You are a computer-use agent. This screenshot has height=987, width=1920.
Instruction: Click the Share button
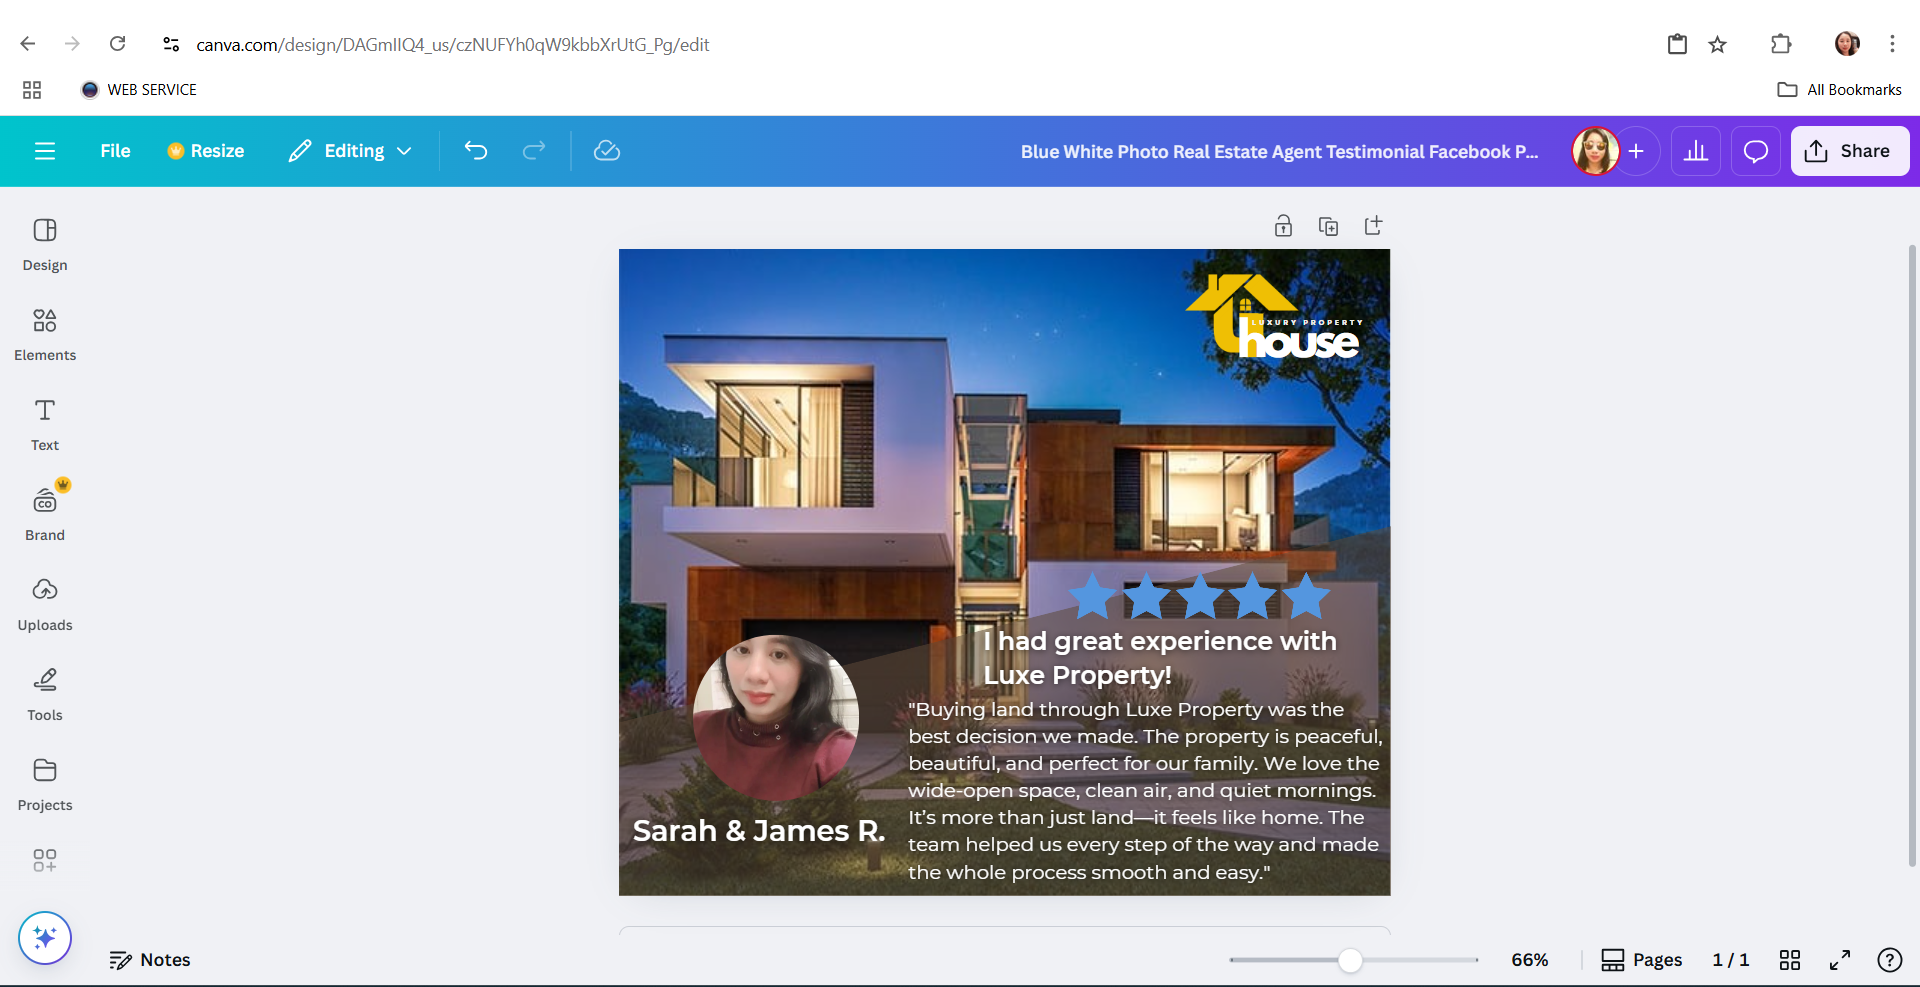point(1850,151)
